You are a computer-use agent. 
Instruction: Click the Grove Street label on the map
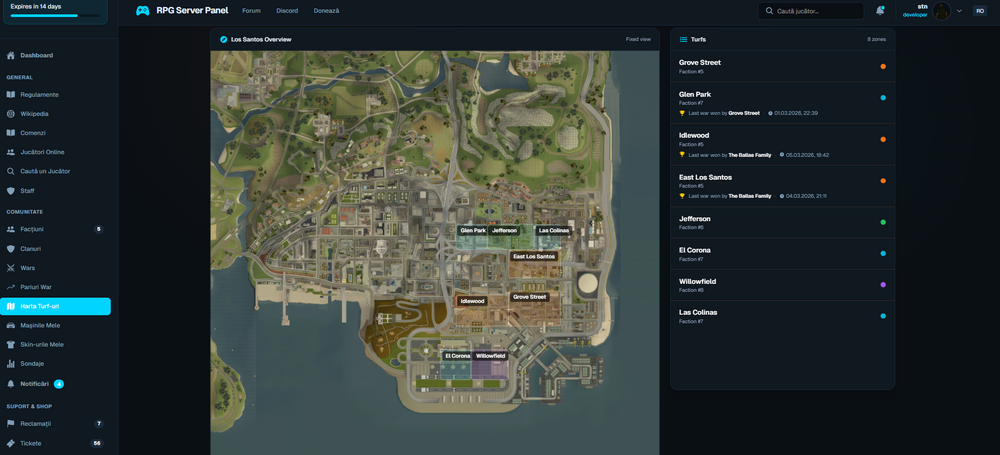[530, 297]
